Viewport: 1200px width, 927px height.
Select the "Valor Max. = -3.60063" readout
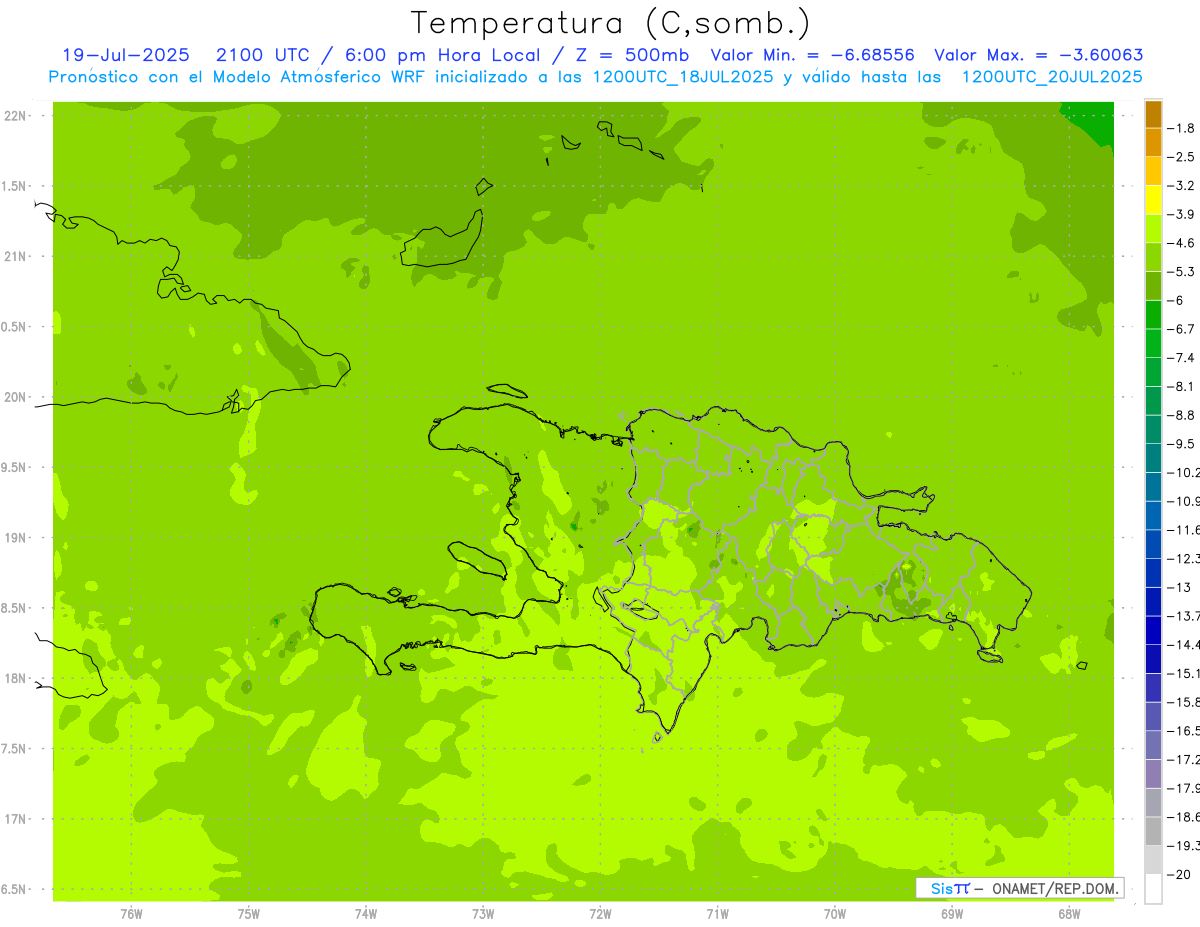[1039, 55]
